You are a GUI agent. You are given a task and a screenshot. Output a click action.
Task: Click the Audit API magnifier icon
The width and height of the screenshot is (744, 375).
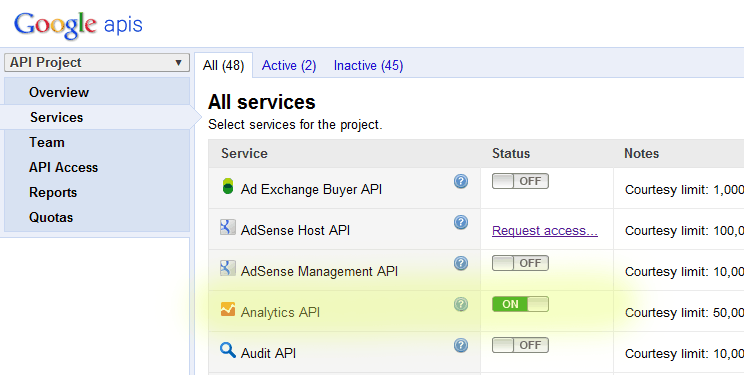(x=228, y=350)
